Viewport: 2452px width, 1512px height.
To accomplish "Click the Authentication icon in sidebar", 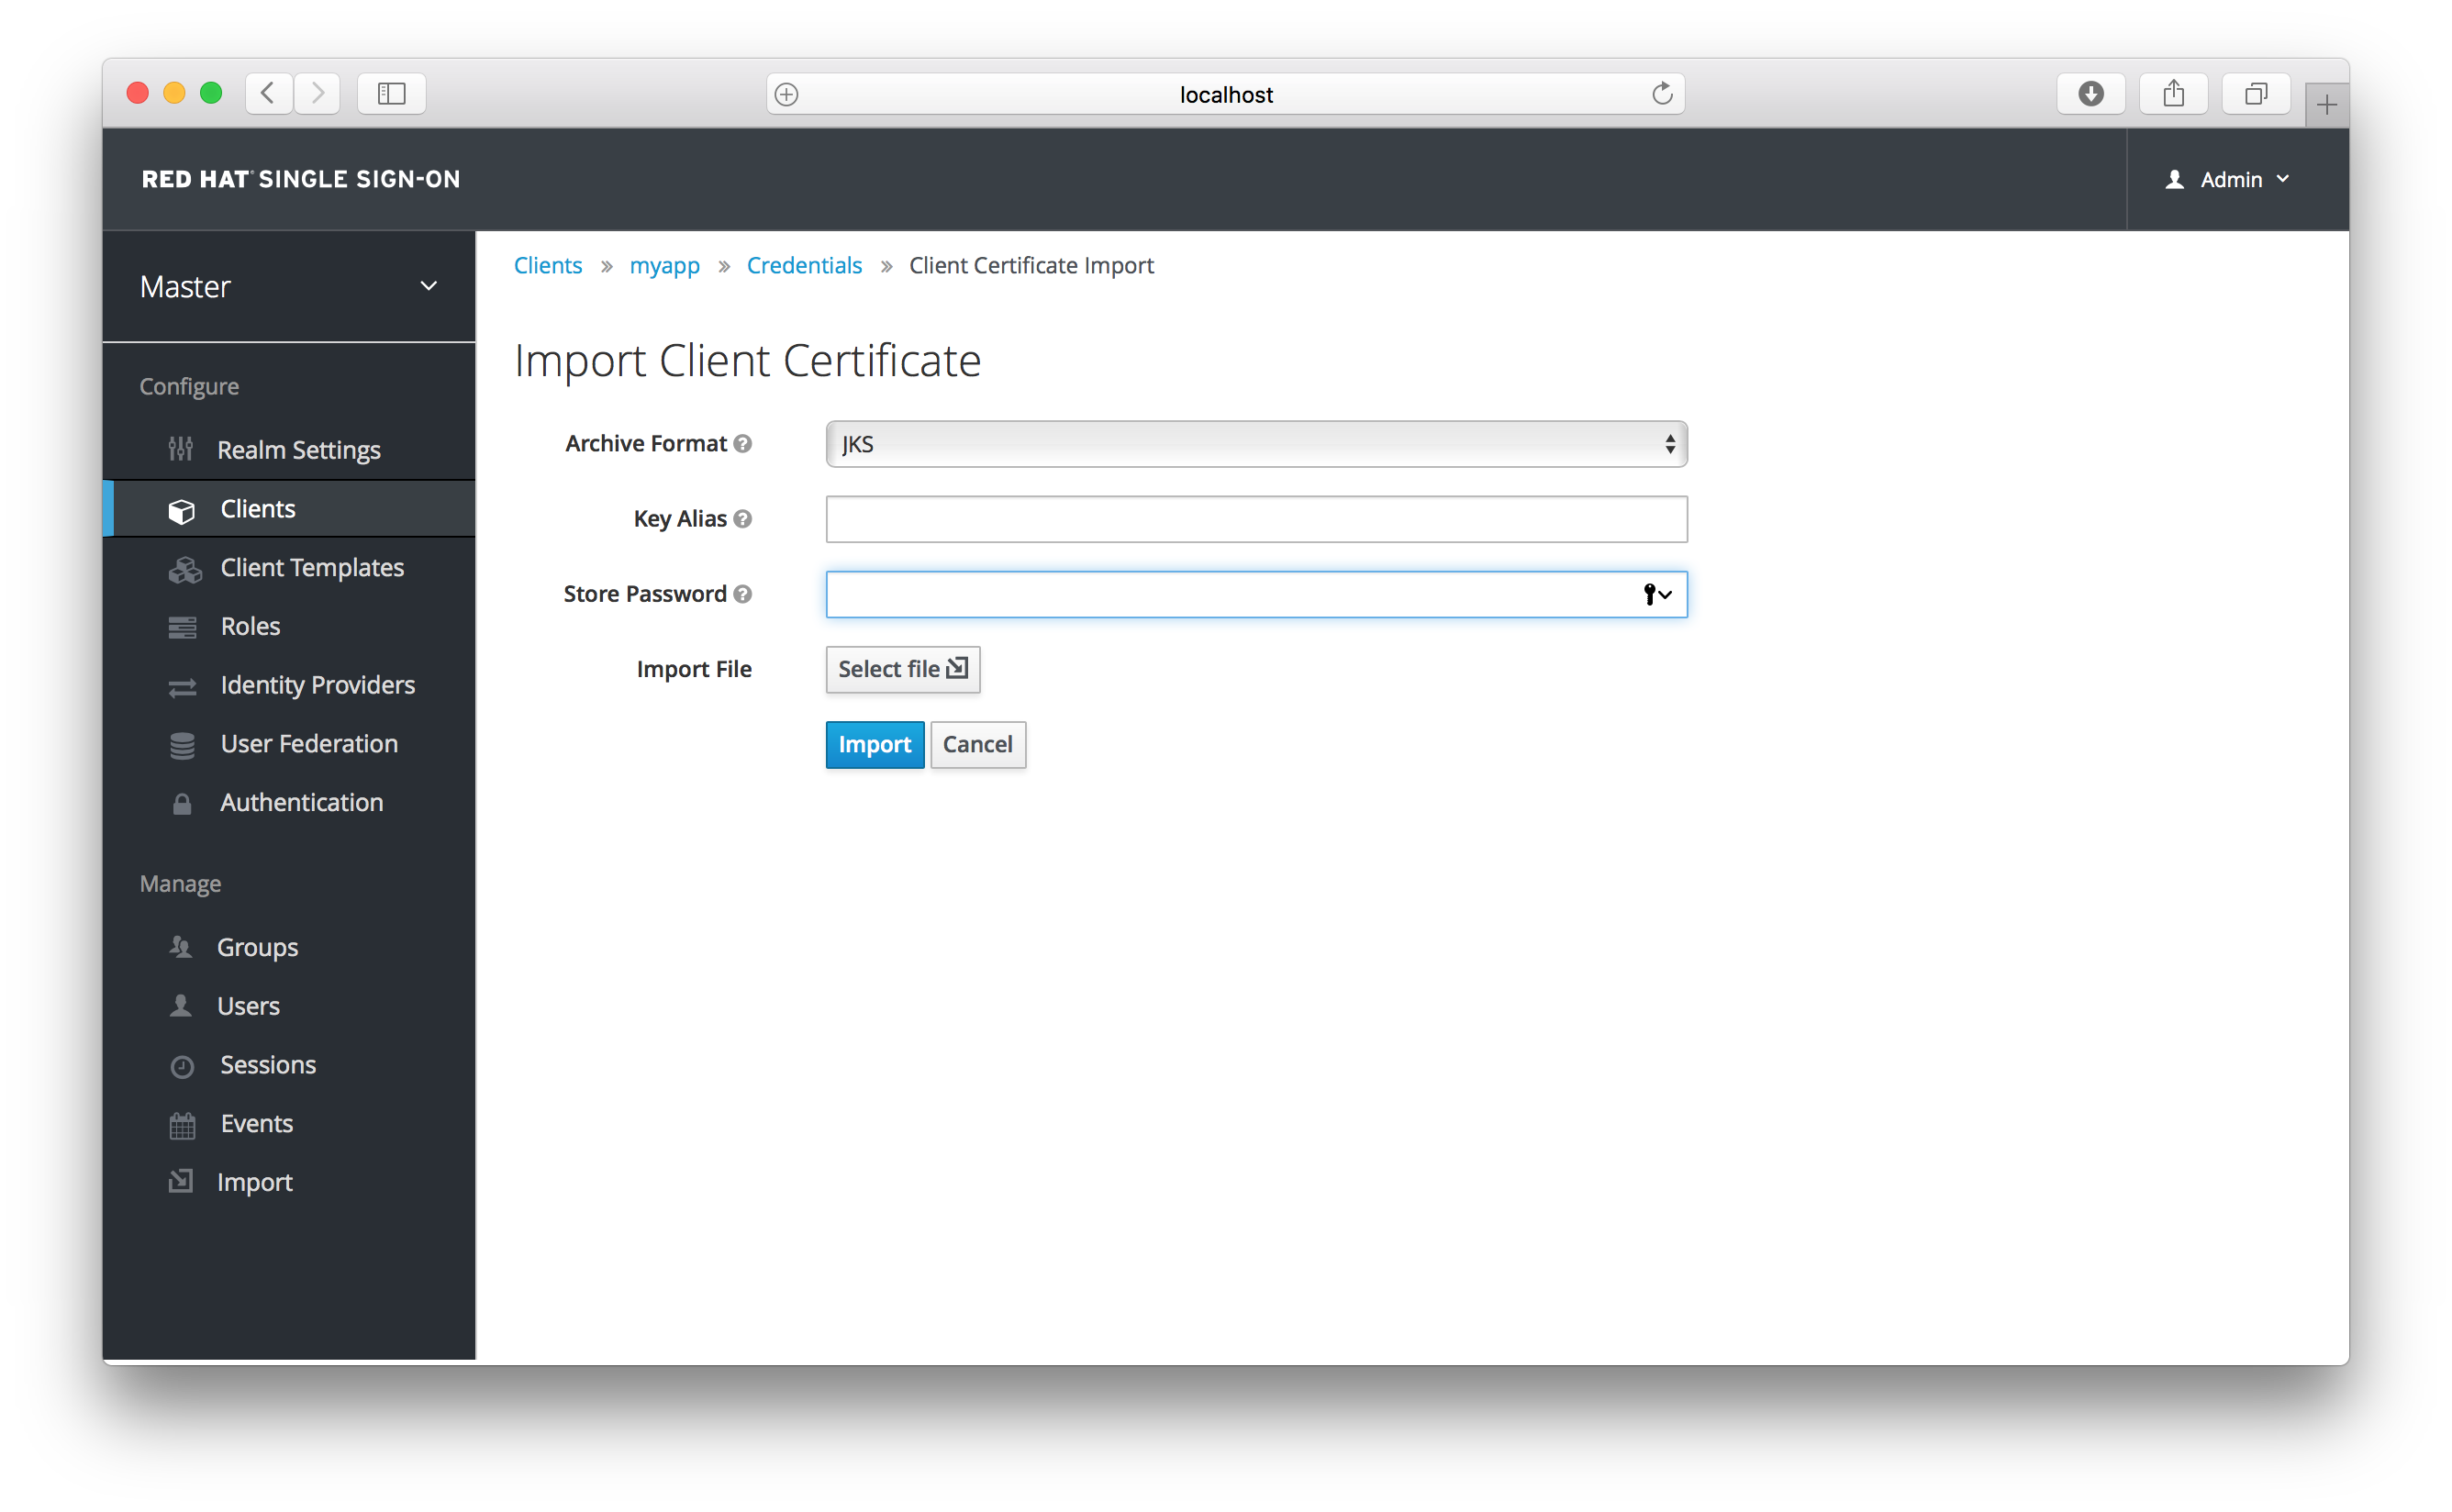I will (182, 803).
